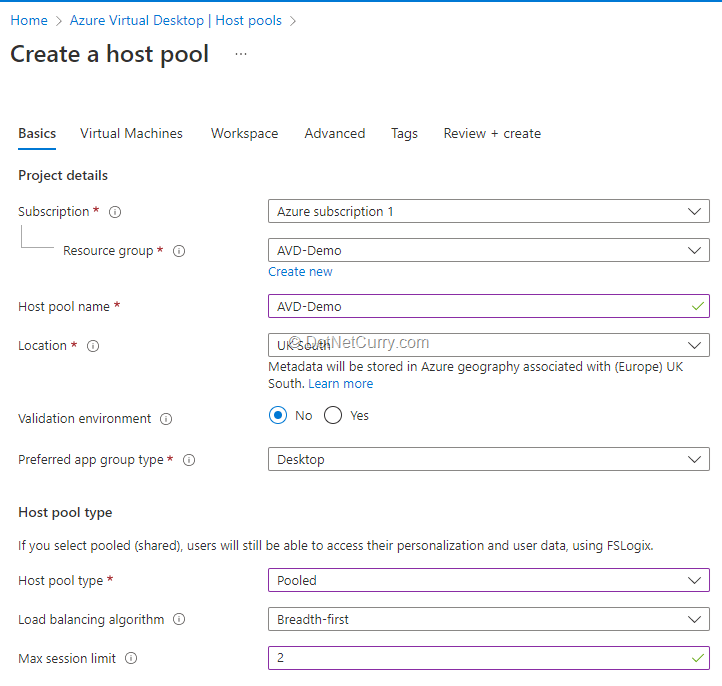Open the Location dropdown
The height and width of the screenshot is (686, 722).
(x=489, y=345)
